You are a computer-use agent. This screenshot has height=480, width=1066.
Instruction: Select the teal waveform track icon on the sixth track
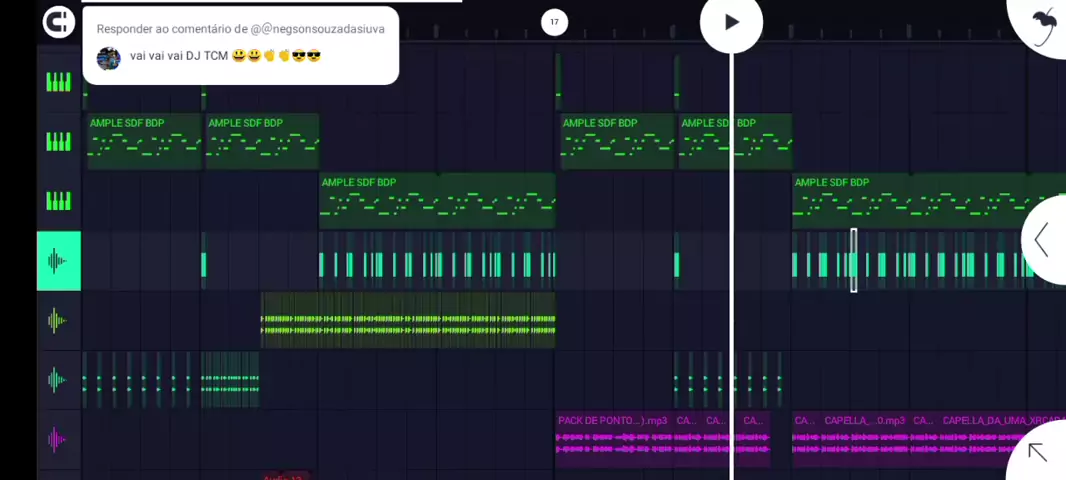[59, 380]
